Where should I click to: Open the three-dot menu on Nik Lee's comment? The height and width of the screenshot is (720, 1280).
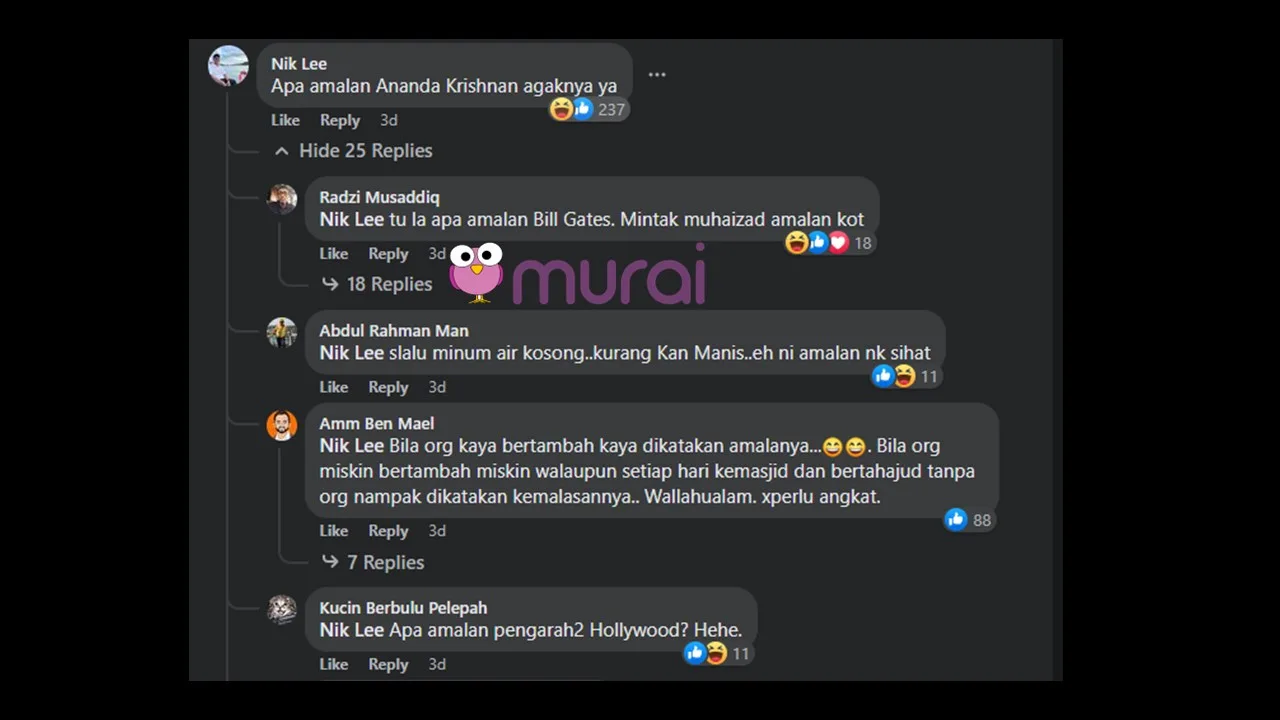656,75
